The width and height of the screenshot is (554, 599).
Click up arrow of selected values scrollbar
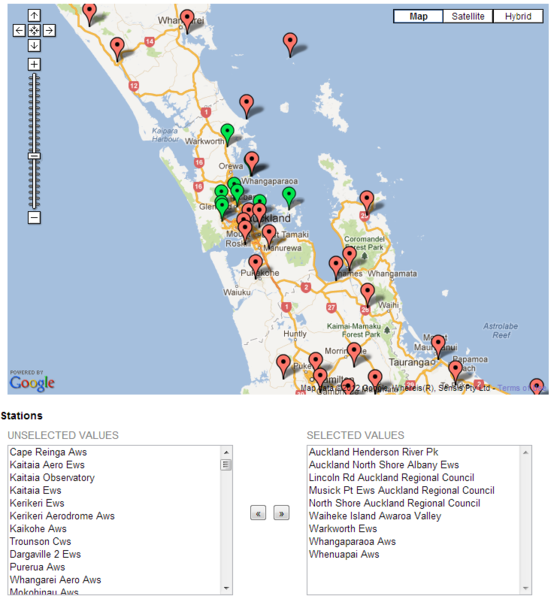[525, 452]
